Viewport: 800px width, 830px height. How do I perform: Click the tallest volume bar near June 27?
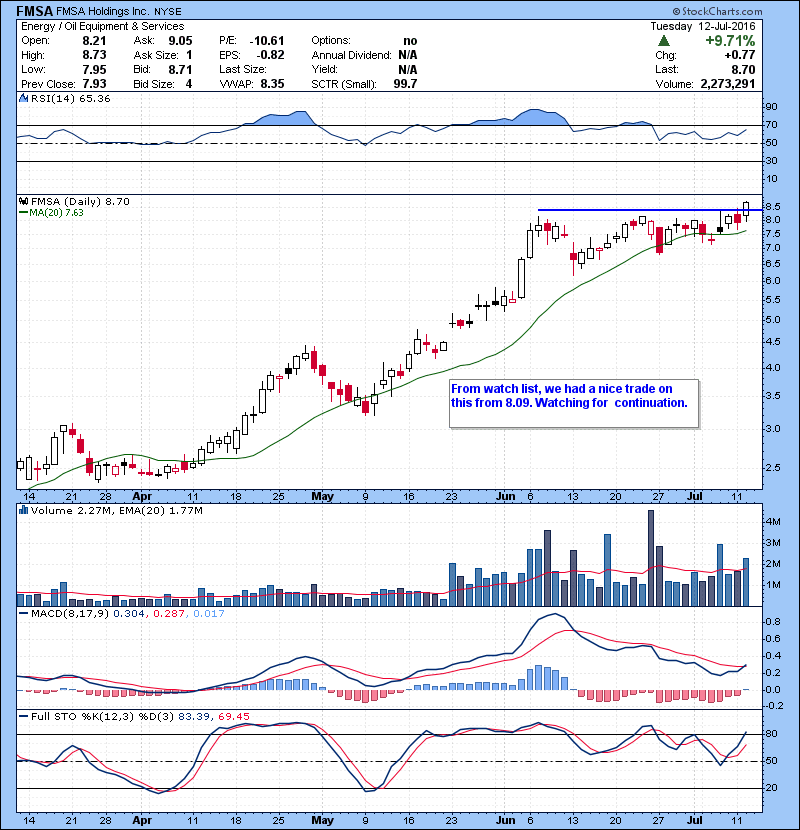[651, 558]
